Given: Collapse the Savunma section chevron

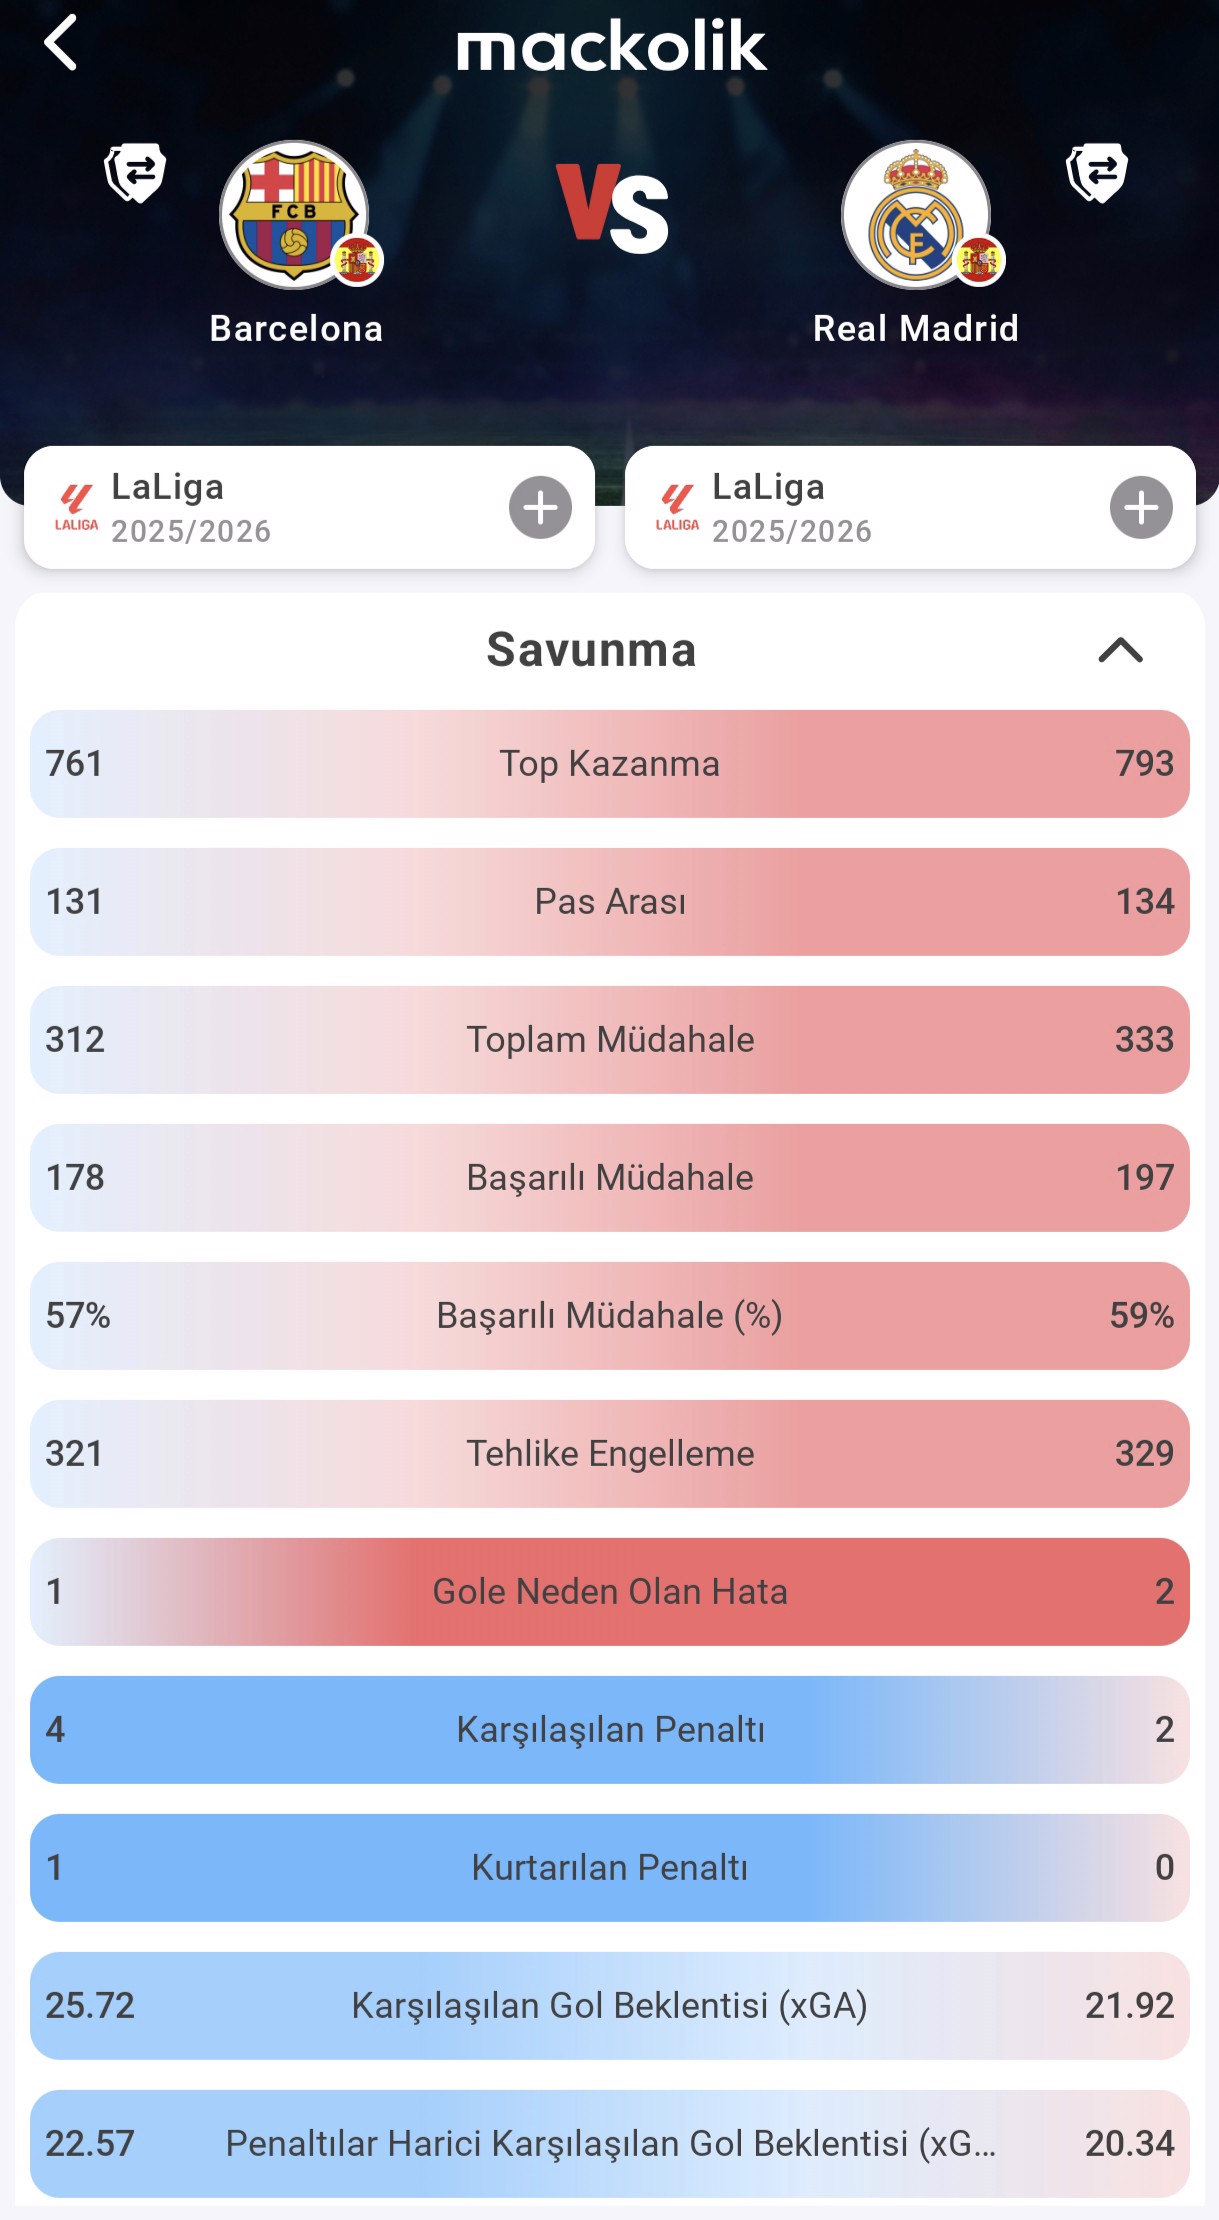Looking at the screenshot, I should tap(1120, 650).
